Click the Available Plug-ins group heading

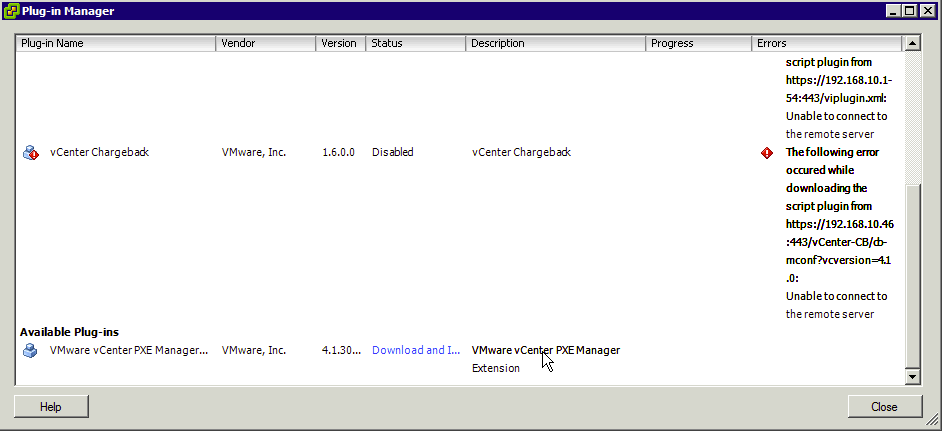(x=69, y=332)
